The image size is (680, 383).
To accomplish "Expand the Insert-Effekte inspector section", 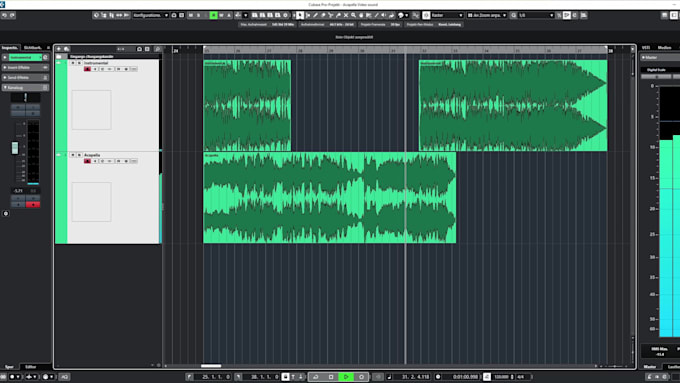I will pos(25,67).
